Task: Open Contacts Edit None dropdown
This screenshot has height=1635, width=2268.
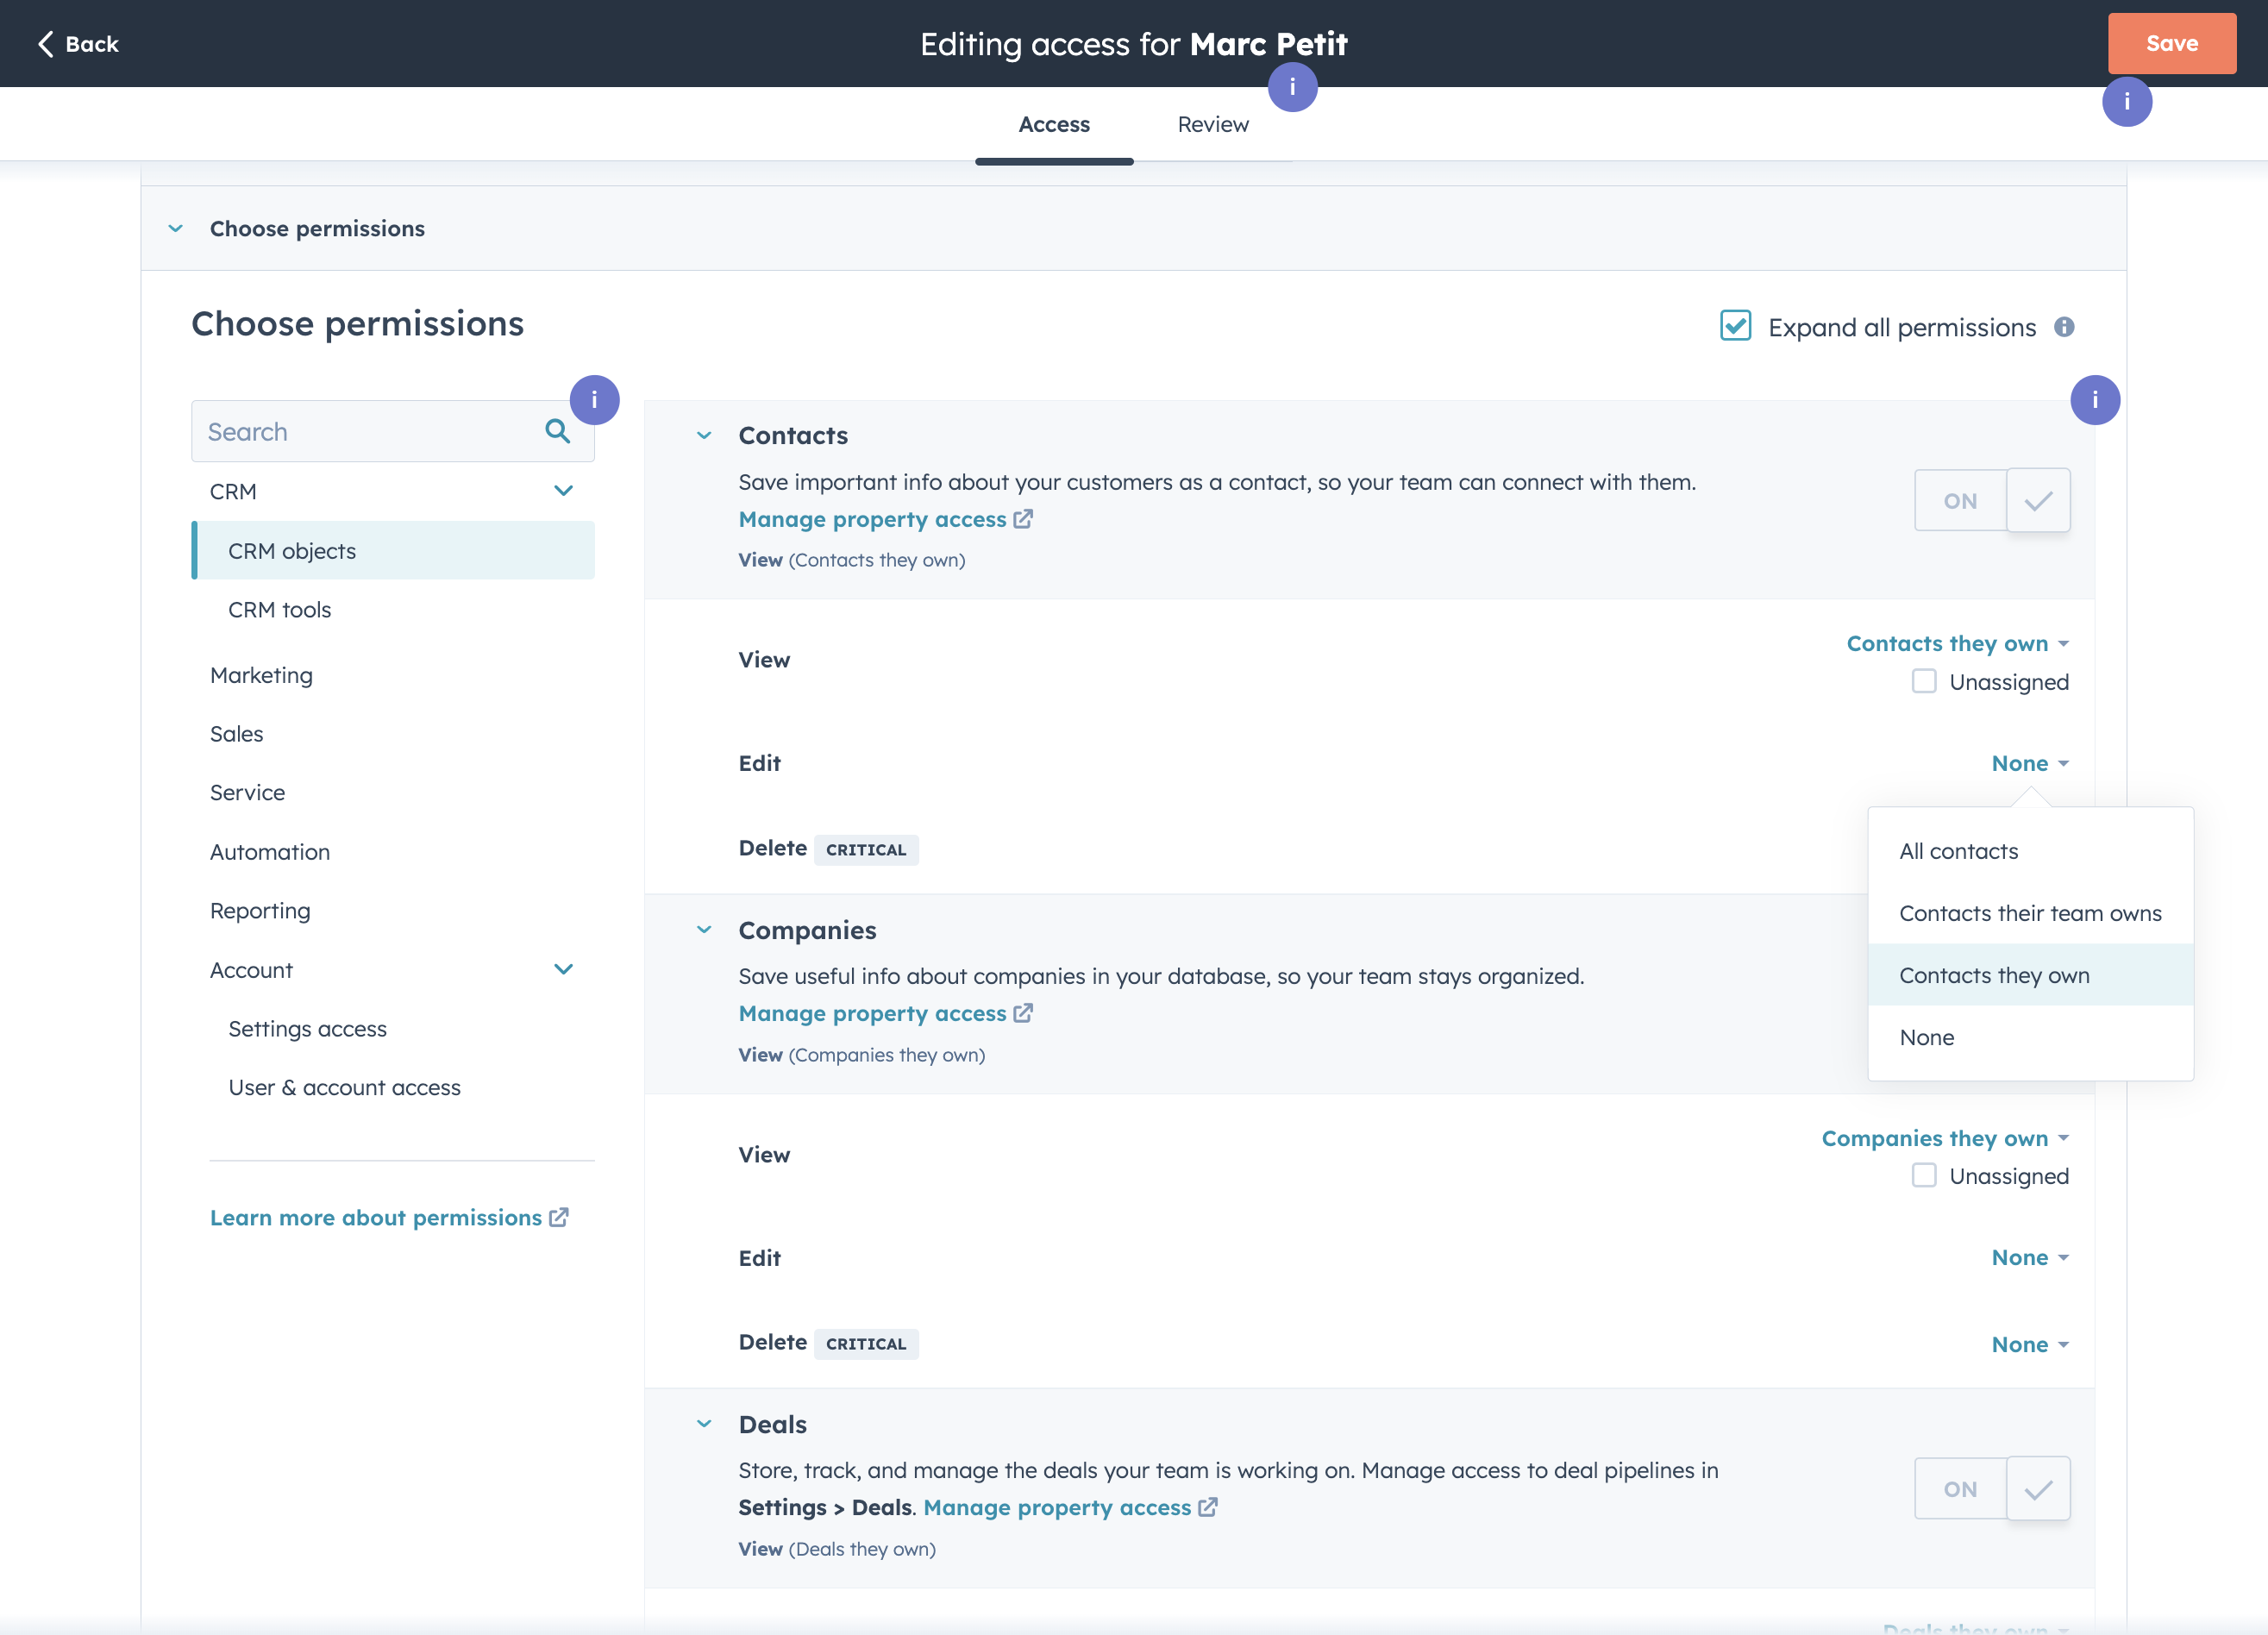Action: point(2030,763)
